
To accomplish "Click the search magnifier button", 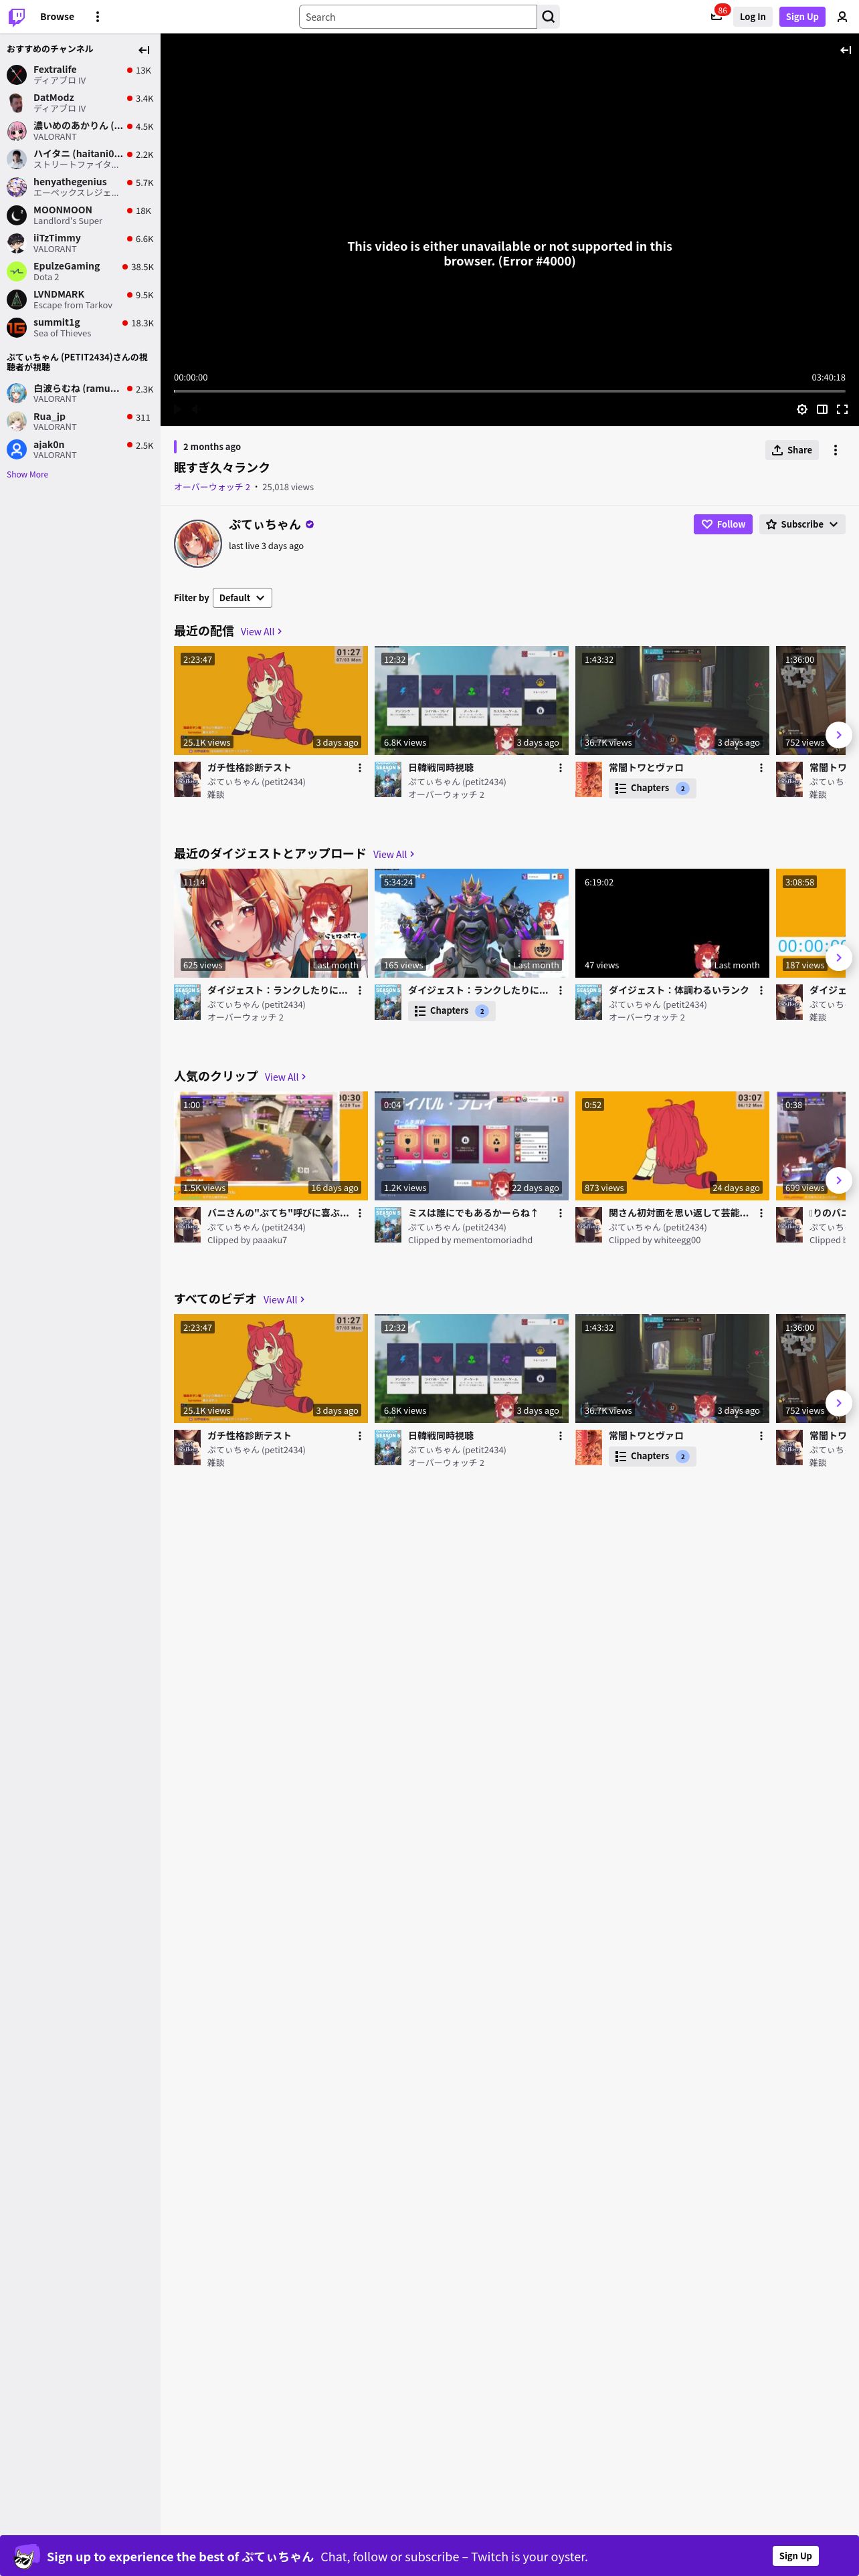I will tap(548, 17).
